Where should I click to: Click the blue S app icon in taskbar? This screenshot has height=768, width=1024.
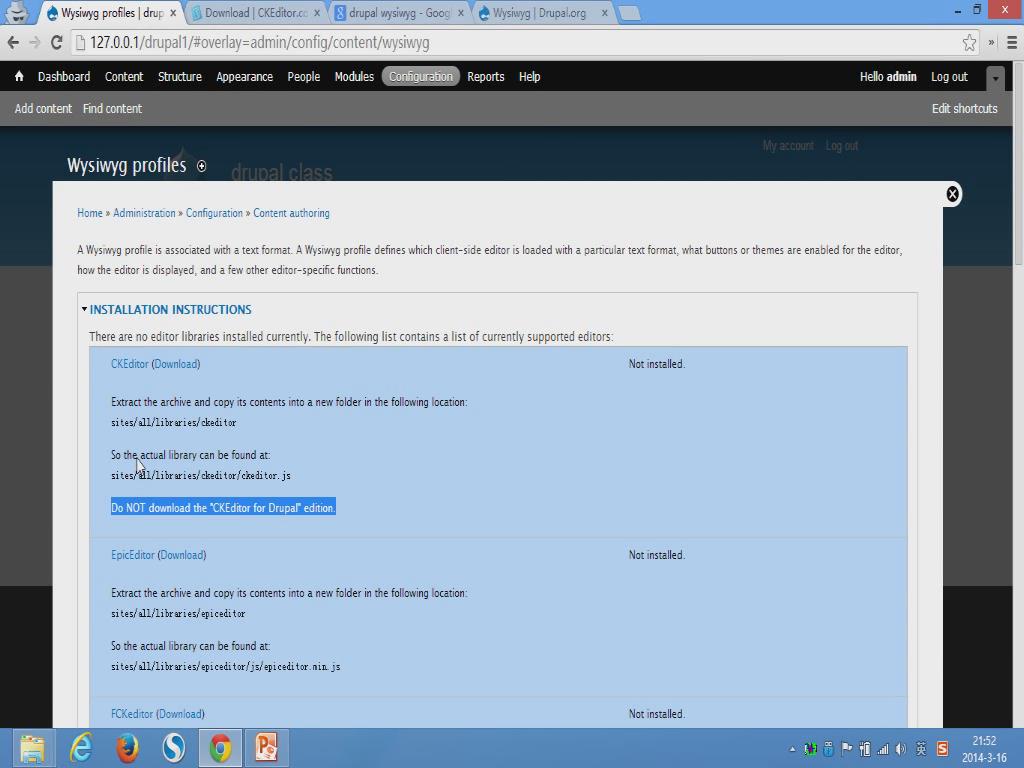tap(174, 748)
